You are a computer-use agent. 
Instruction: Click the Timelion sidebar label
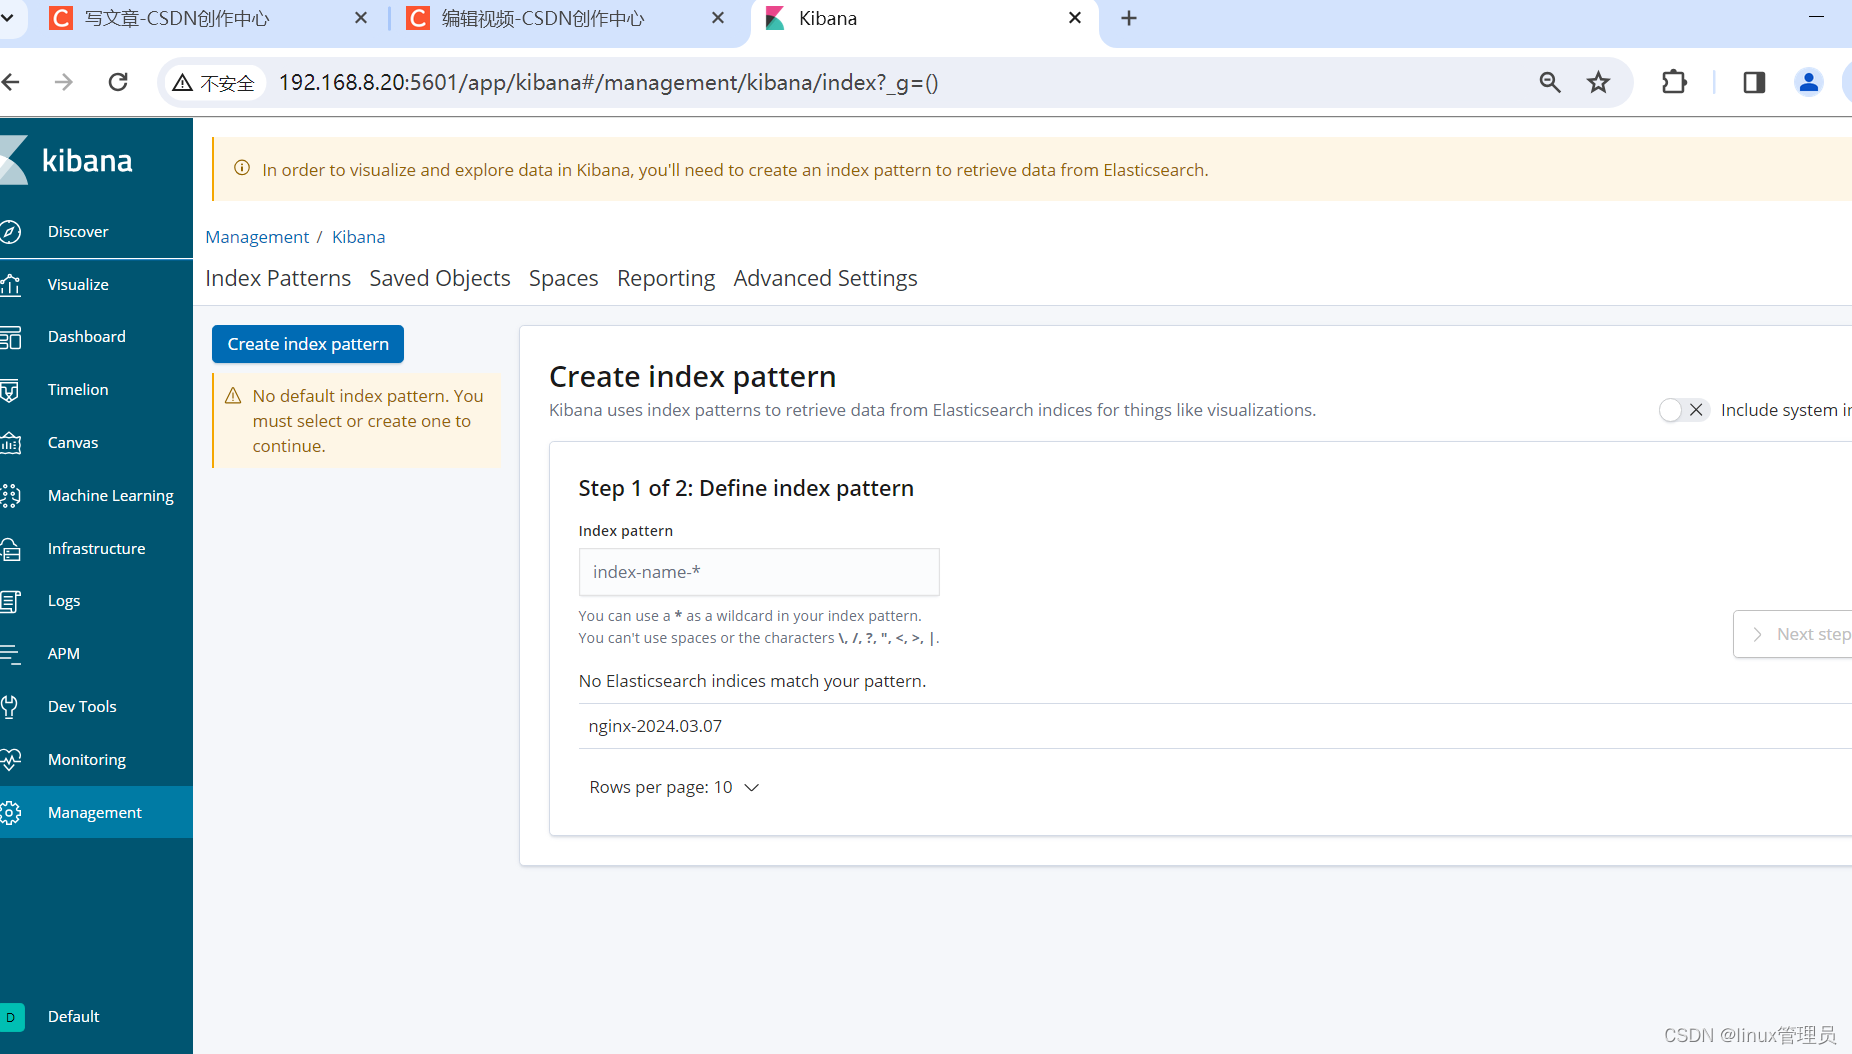78,390
